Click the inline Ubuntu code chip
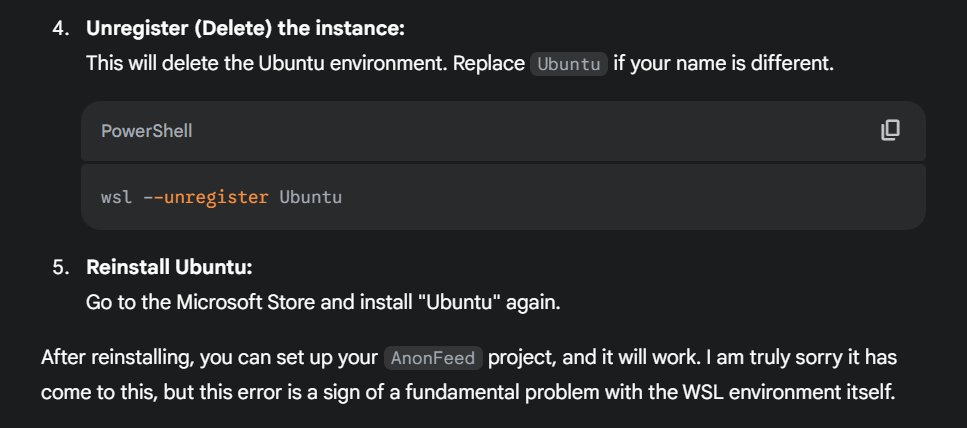The image size is (967, 428). tap(569, 64)
